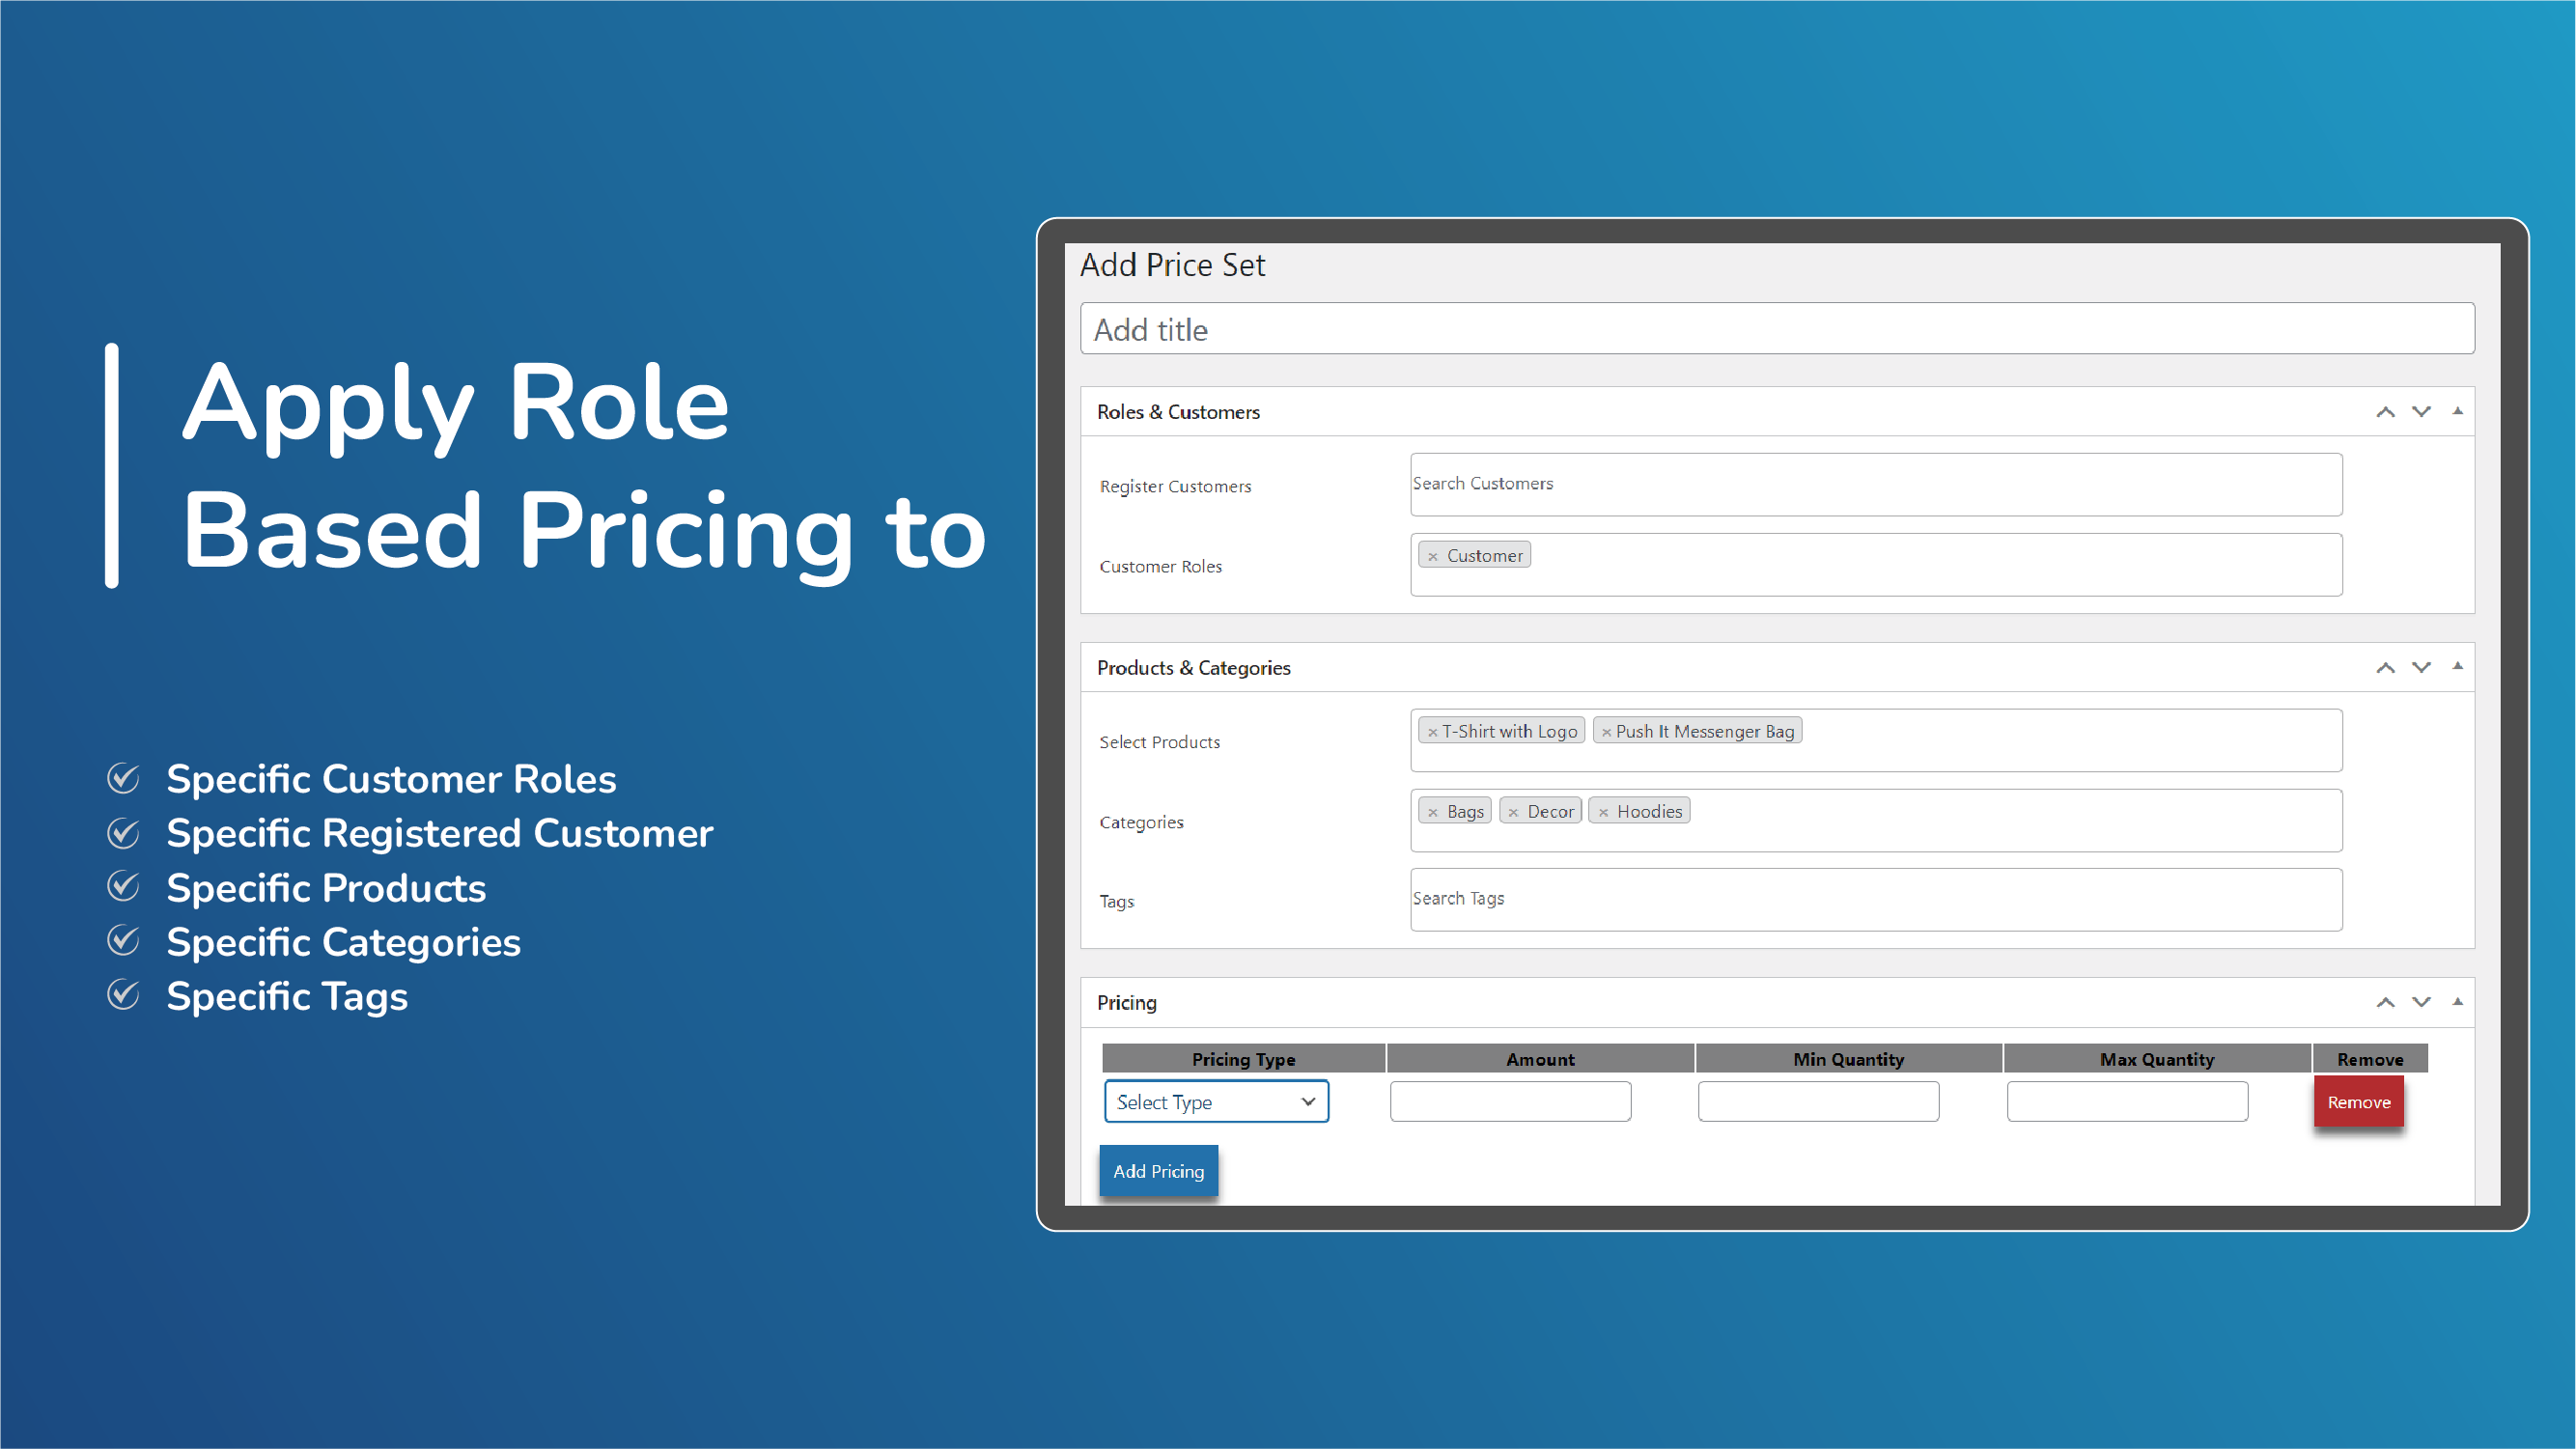Click the Specific Customer Roles text
Screen dimensions: 2576x1449
pyautogui.click(x=391, y=779)
